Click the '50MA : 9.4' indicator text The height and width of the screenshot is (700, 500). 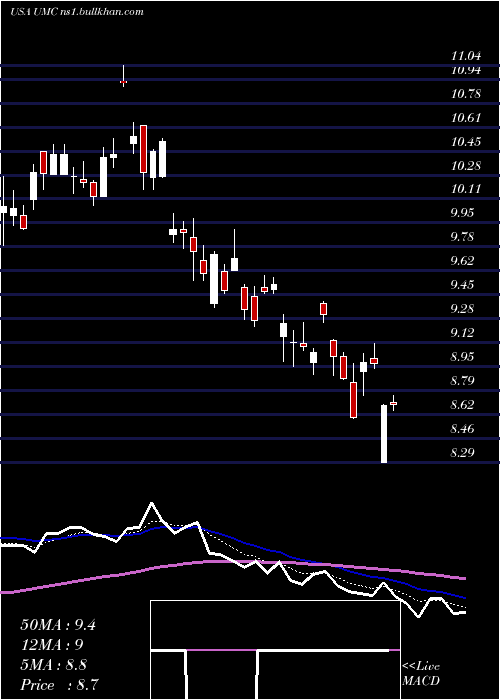click(58, 625)
